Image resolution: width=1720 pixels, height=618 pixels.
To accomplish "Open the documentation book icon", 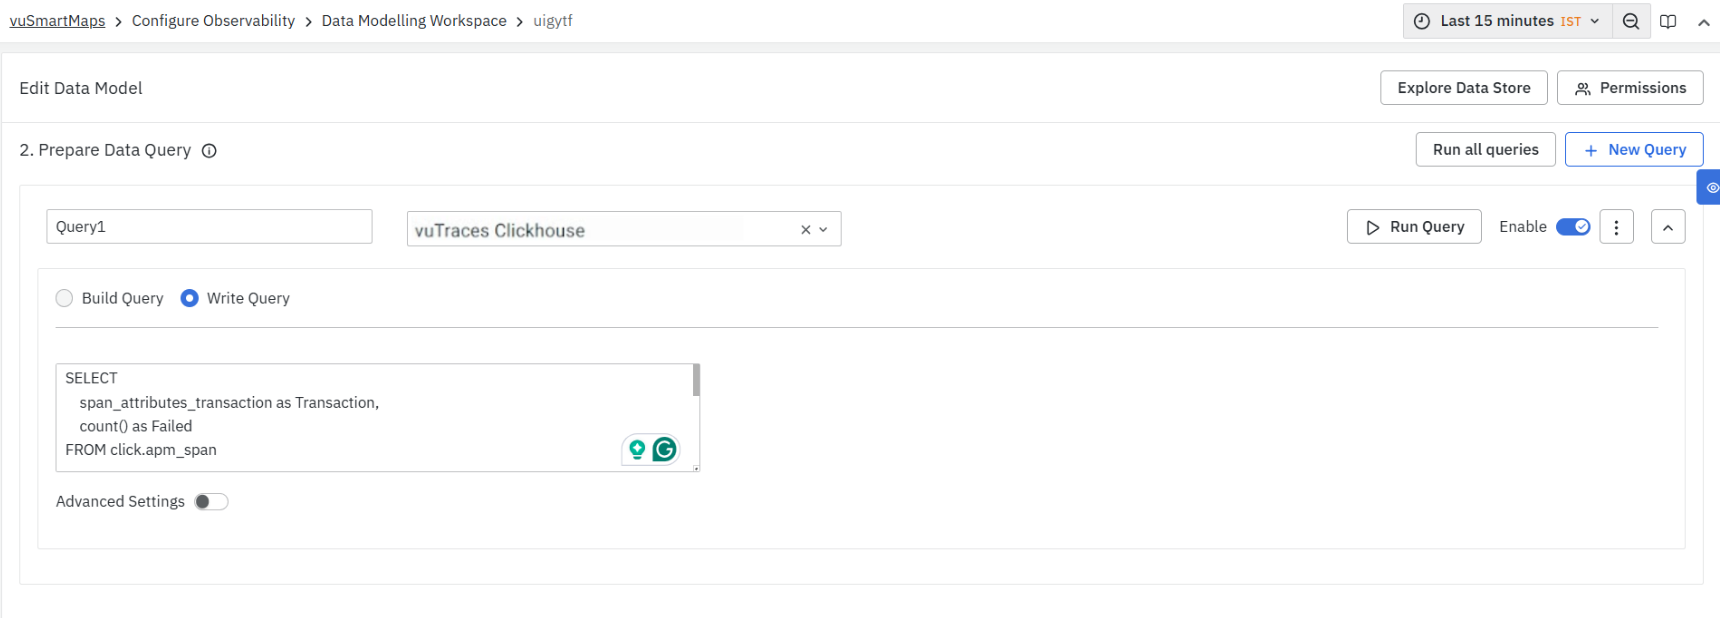I will (1668, 21).
